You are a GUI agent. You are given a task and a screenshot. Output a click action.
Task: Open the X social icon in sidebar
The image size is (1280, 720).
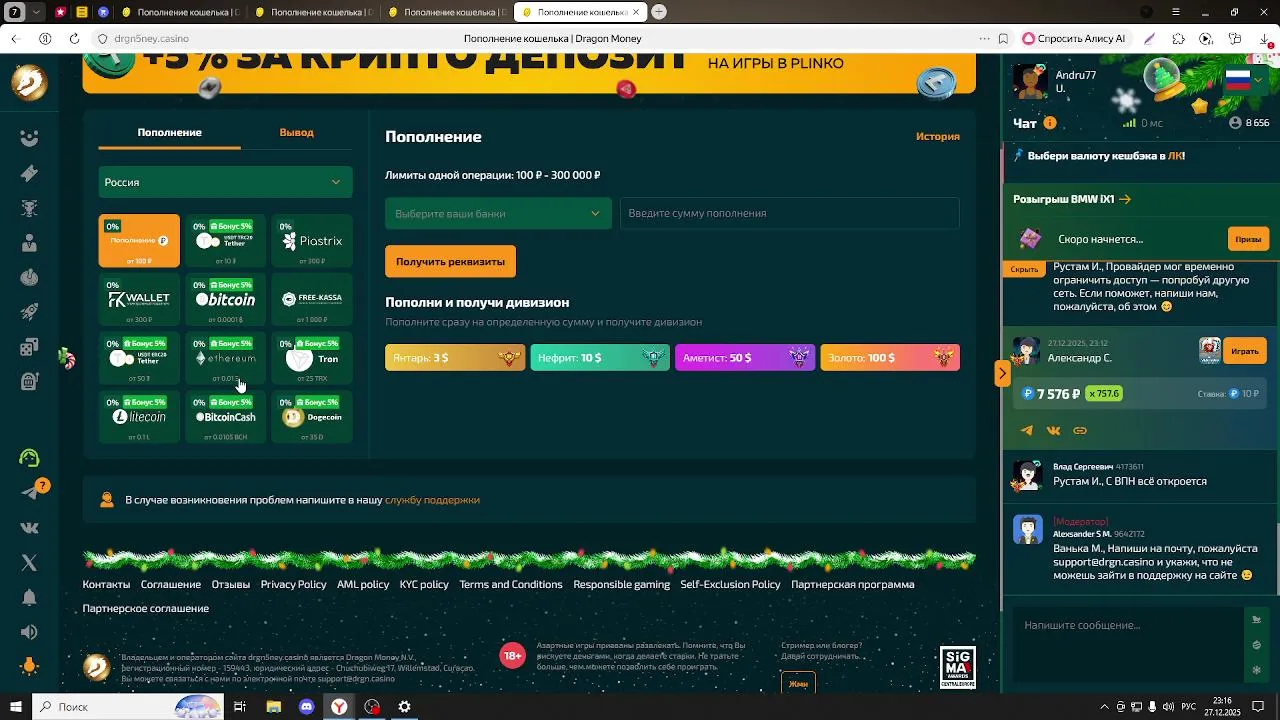pyautogui.click(x=29, y=563)
